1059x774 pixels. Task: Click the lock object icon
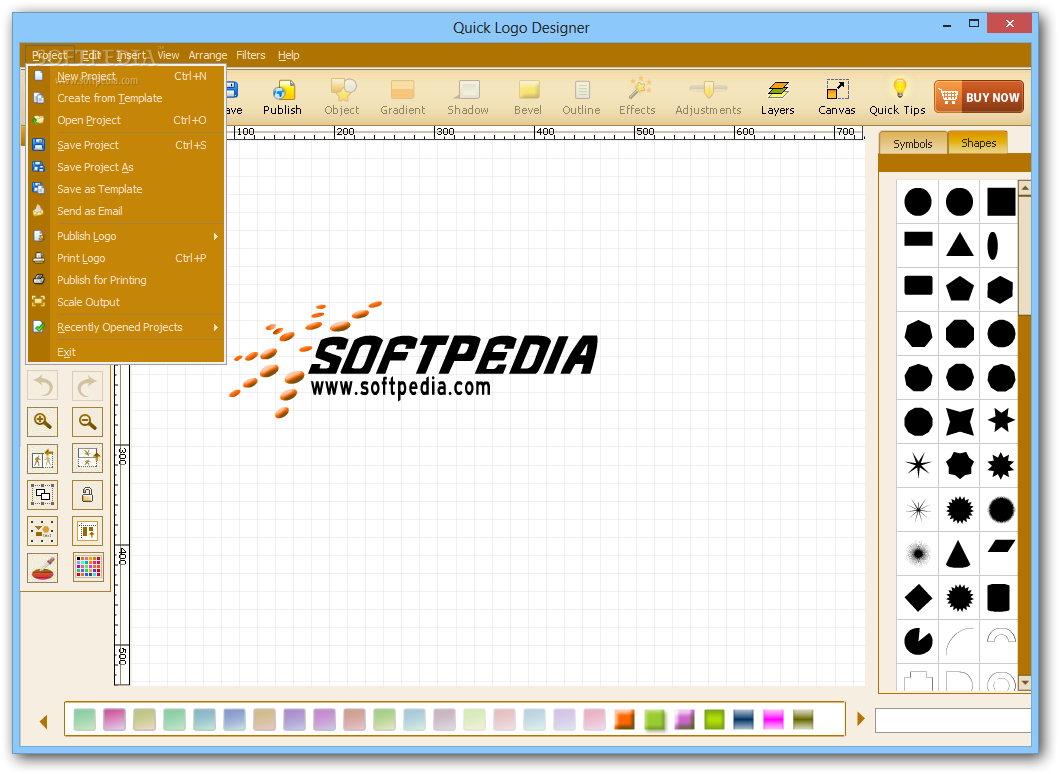(88, 495)
